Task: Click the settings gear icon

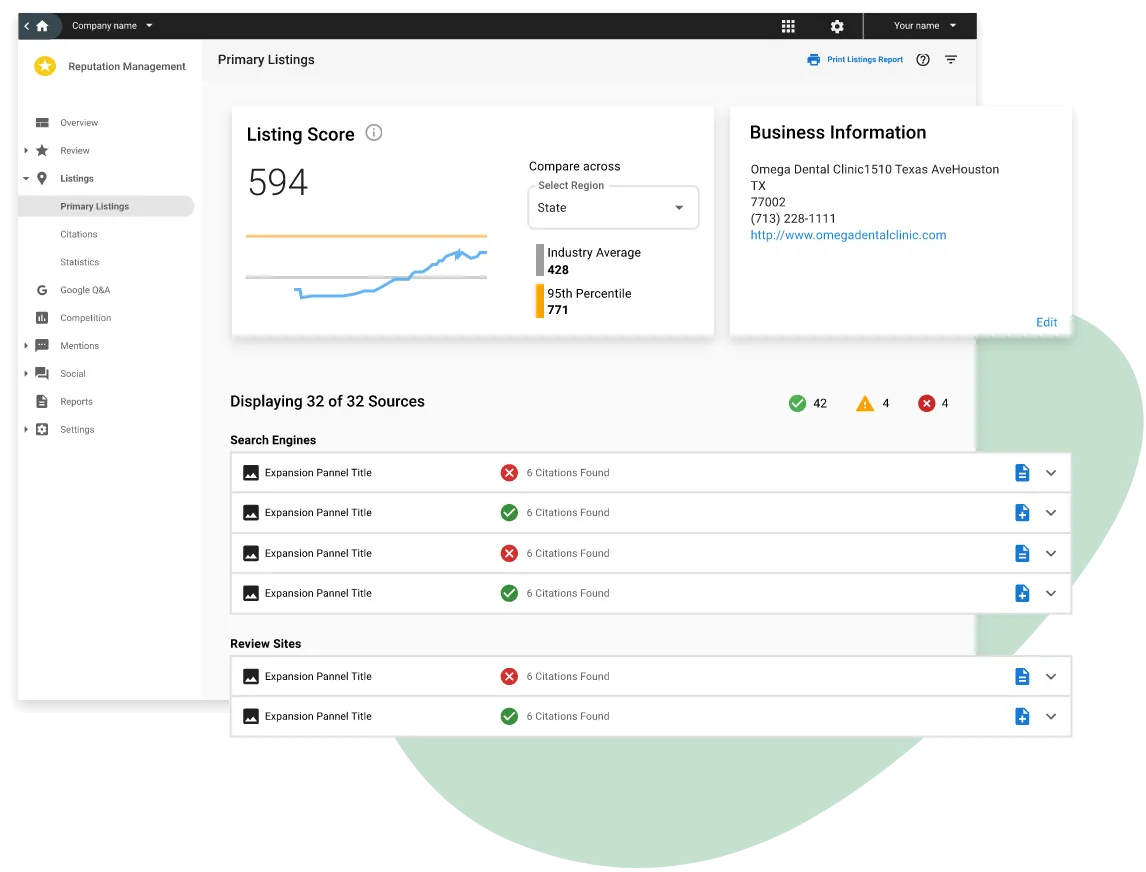Action: point(837,25)
